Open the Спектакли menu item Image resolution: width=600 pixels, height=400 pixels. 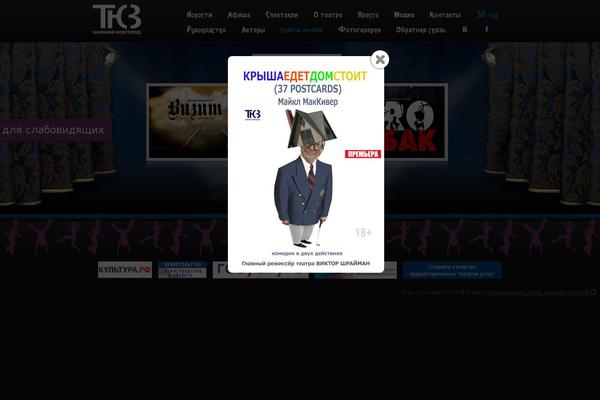[282, 15]
